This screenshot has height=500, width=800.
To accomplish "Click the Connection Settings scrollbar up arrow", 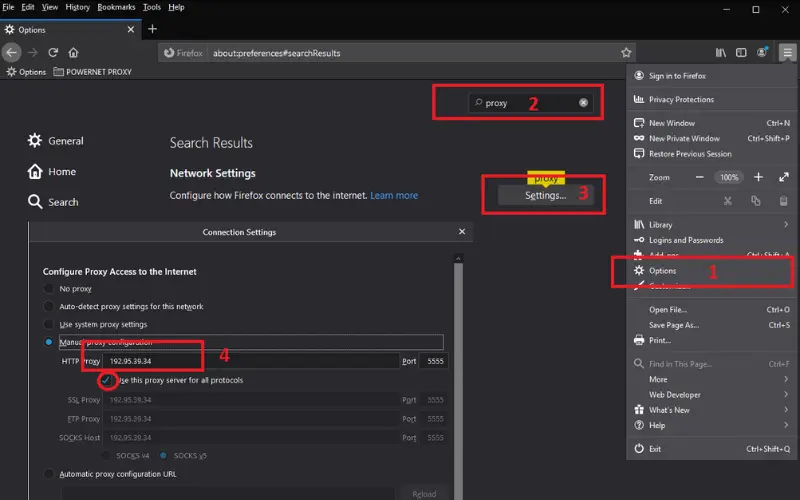I will pos(458,258).
